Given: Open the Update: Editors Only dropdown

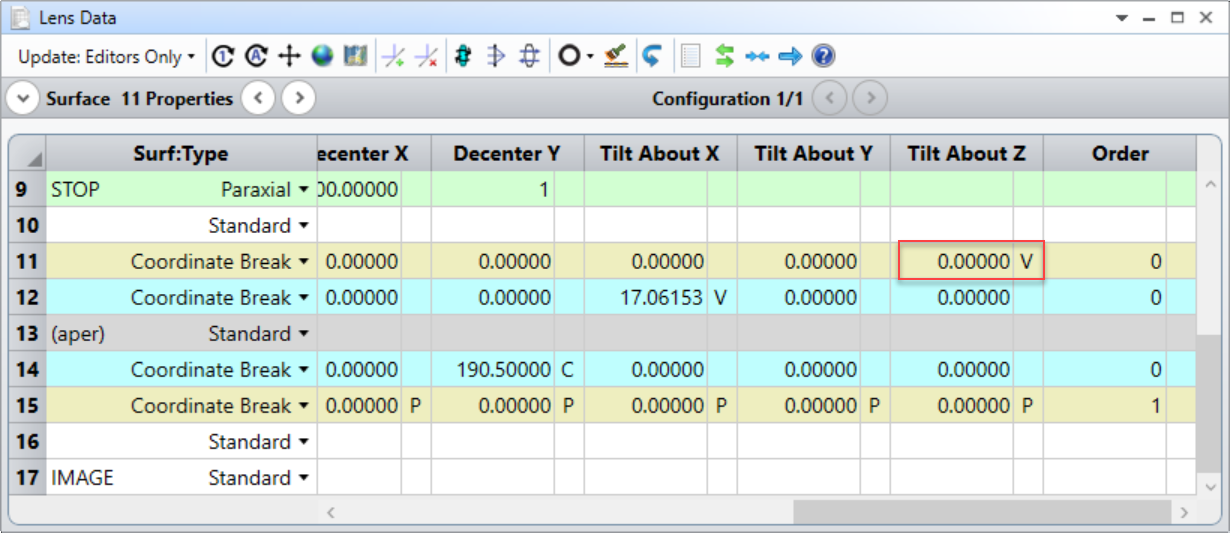Looking at the screenshot, I should (x=106, y=57).
